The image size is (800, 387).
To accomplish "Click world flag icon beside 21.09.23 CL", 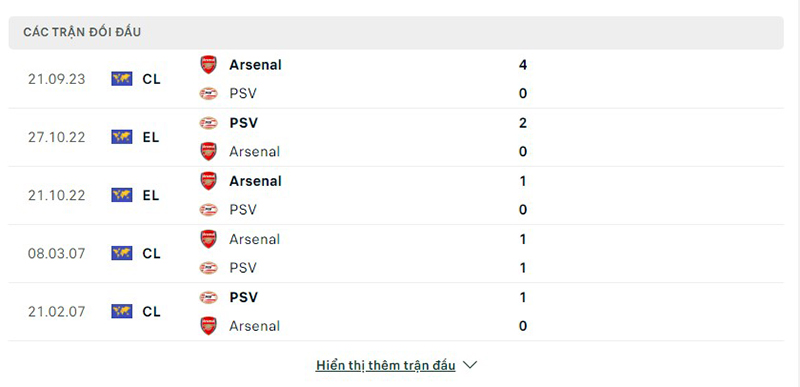I will coord(122,79).
